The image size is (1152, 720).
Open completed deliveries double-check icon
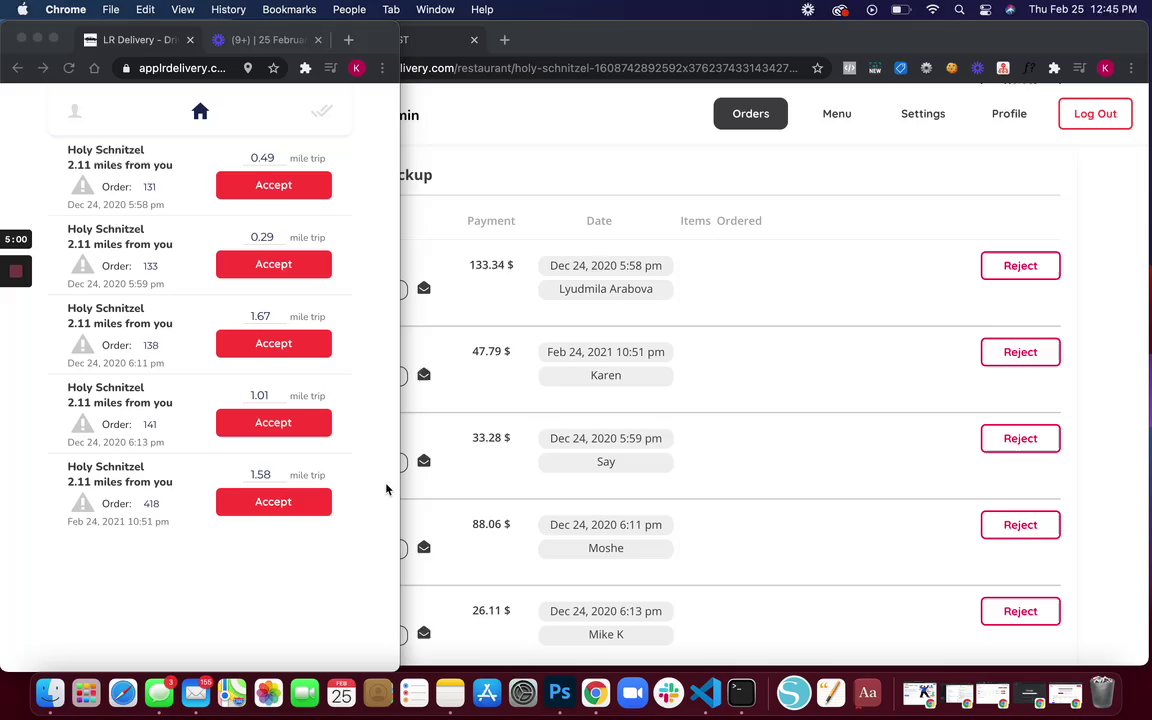[321, 111]
